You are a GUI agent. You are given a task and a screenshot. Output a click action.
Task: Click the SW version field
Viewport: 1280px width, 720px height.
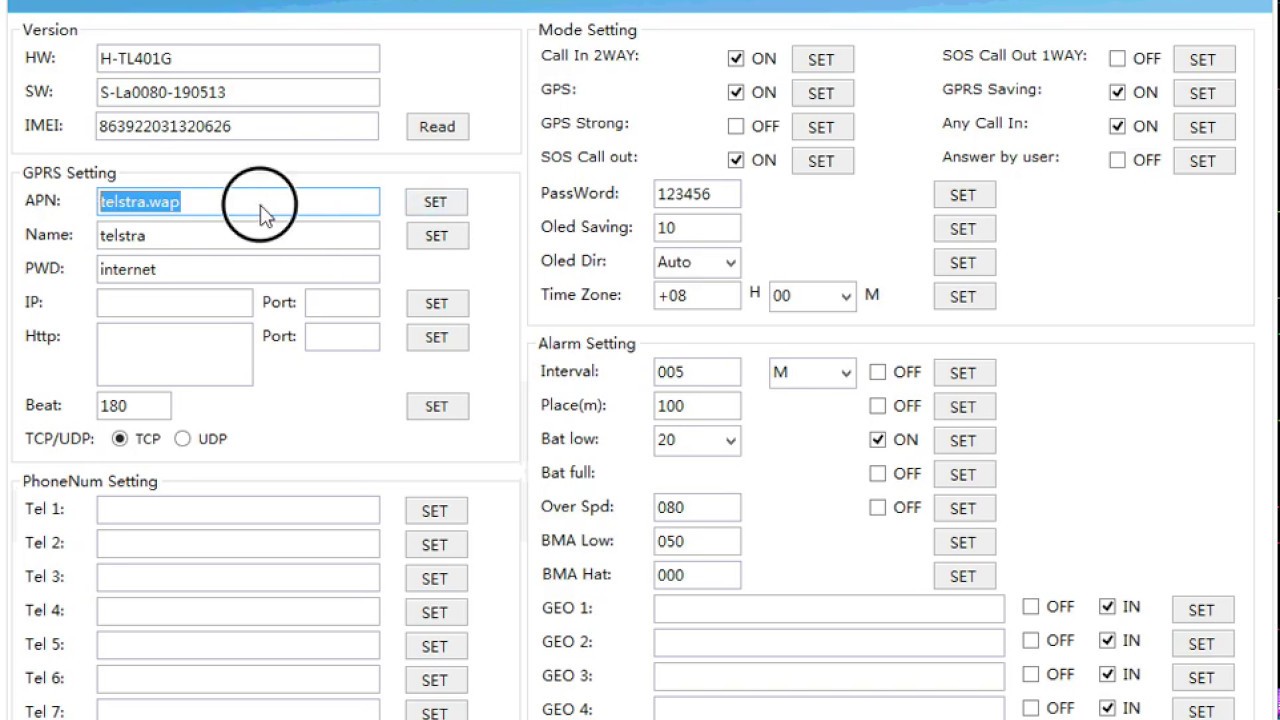238,93
